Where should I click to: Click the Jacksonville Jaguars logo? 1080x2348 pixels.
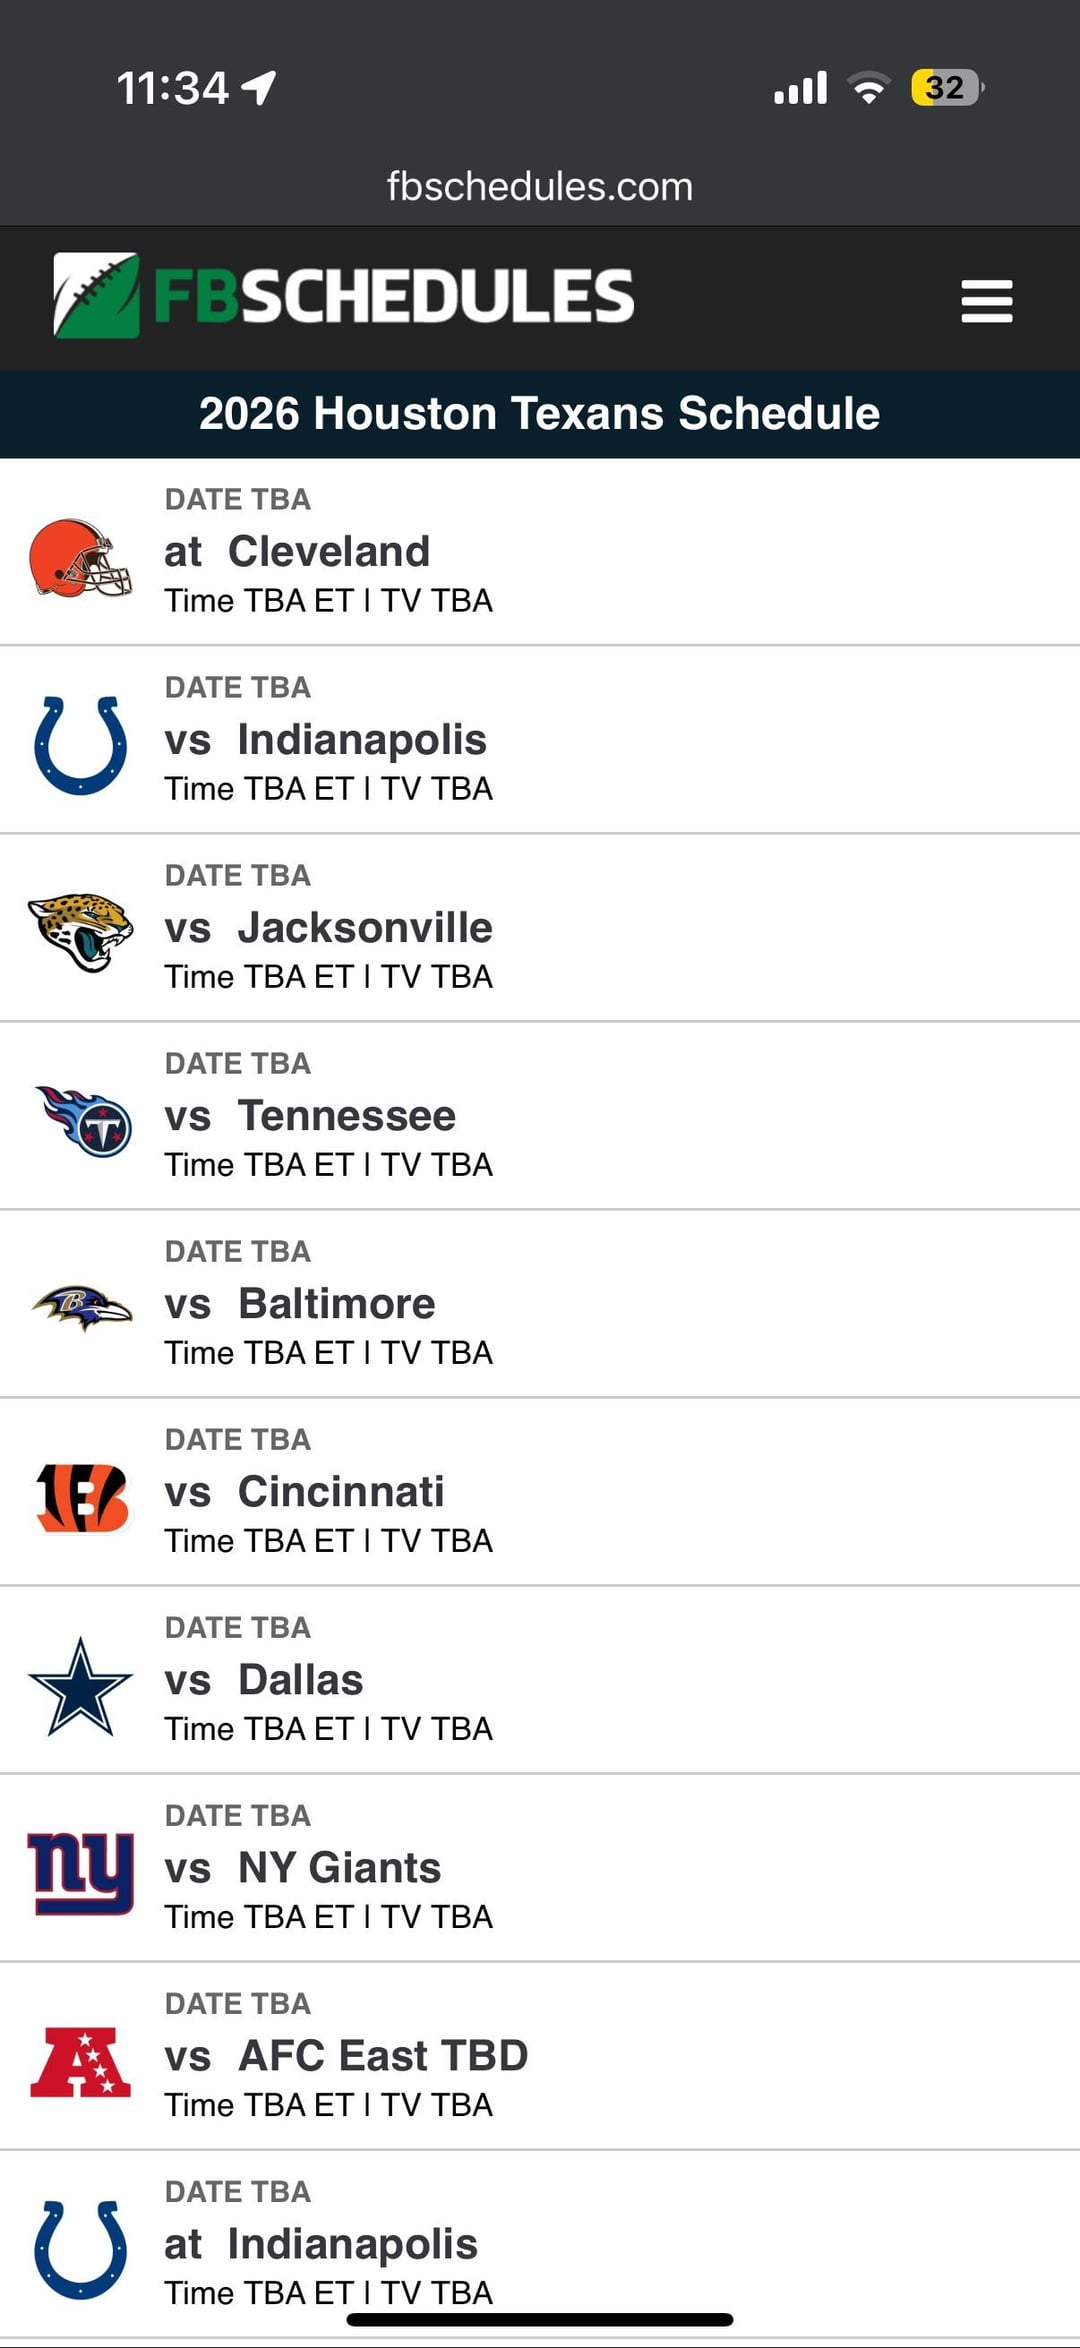(x=80, y=931)
